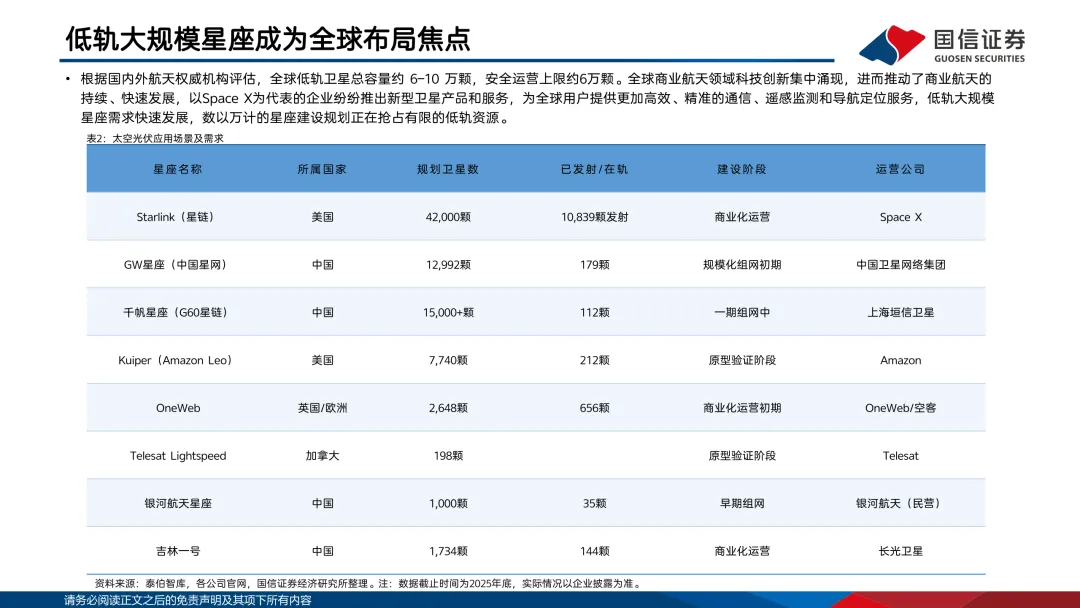Viewport: 1080px width, 608px height.
Task: Select the 1,734颗 cell
Action: [448, 551]
